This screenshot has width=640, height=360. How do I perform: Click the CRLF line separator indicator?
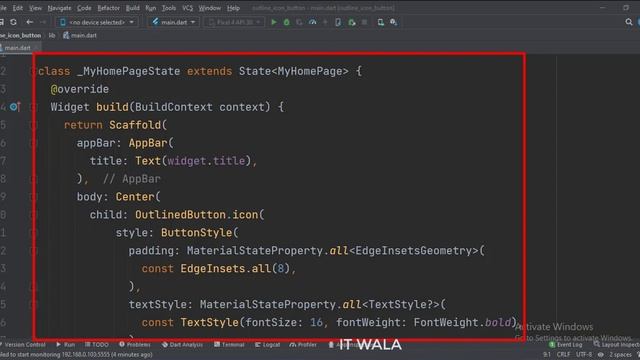click(x=563, y=354)
